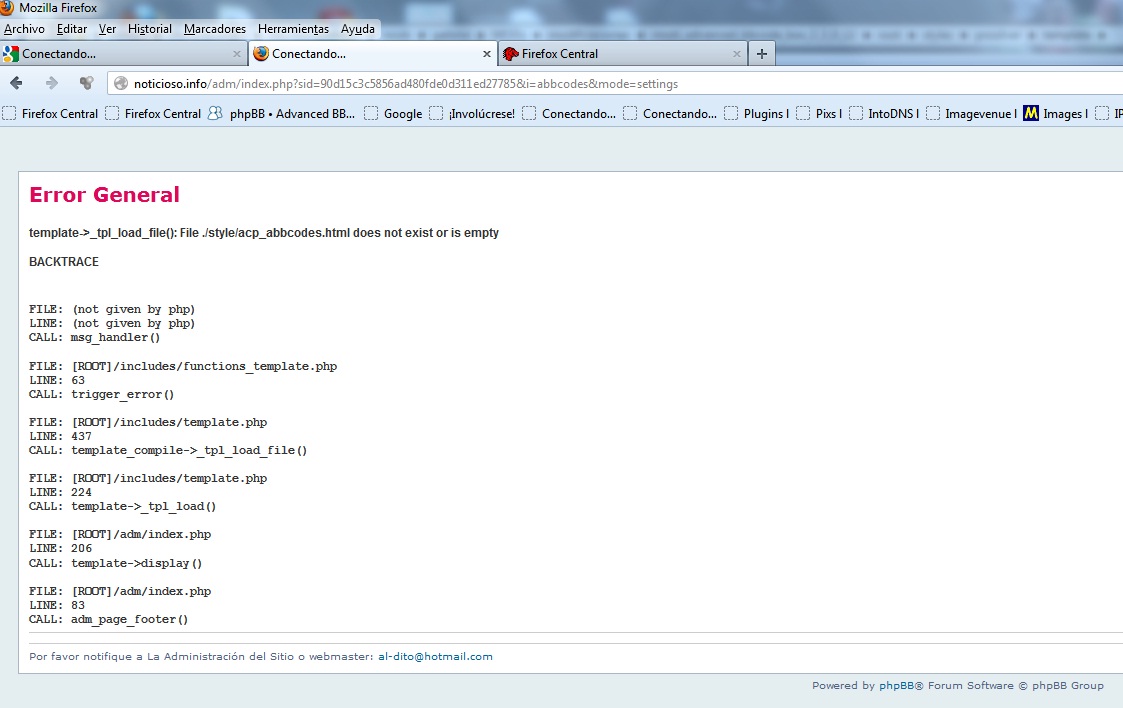Click the Google favicon on first tab
Screen dimensions: 1123x708
point(11,54)
